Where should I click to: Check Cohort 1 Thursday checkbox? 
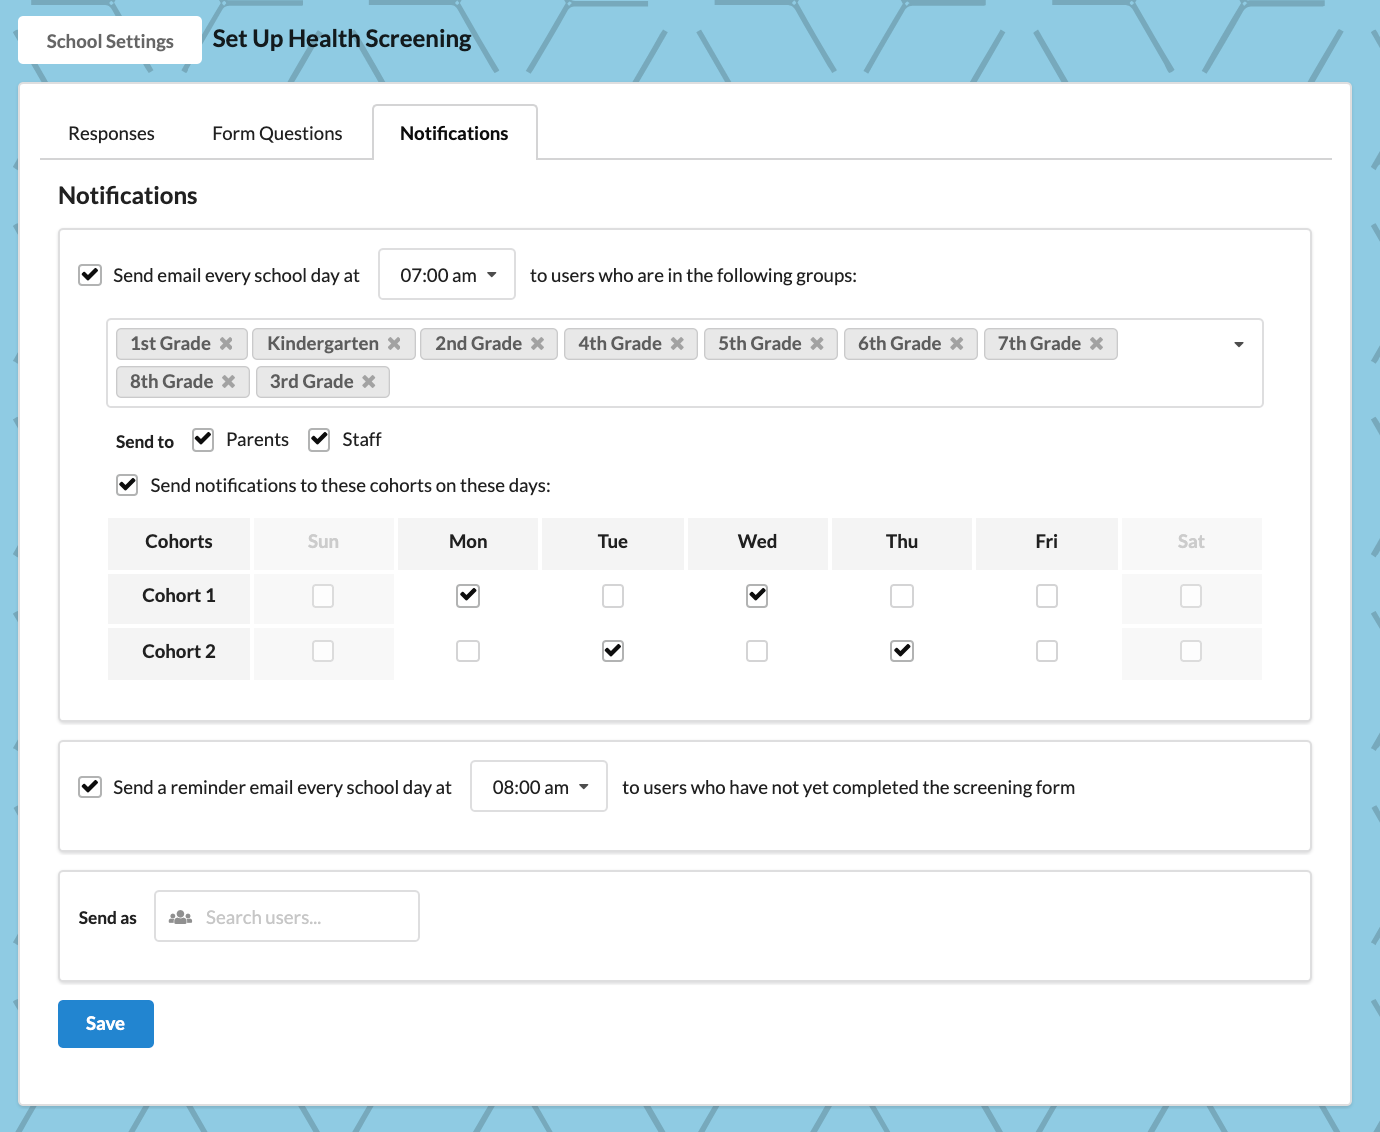(x=902, y=596)
